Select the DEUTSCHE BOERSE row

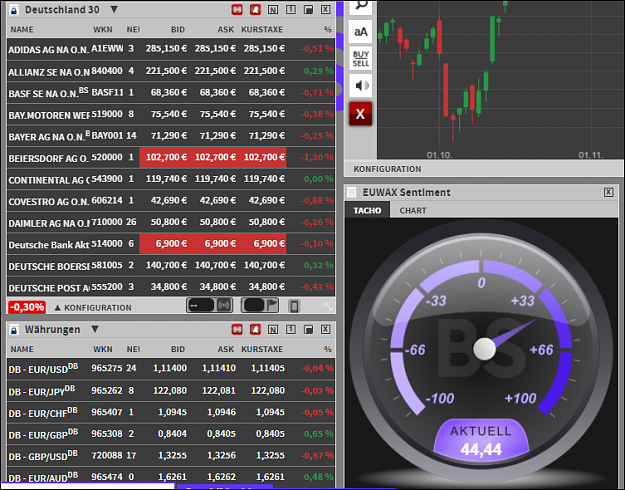coord(171,266)
